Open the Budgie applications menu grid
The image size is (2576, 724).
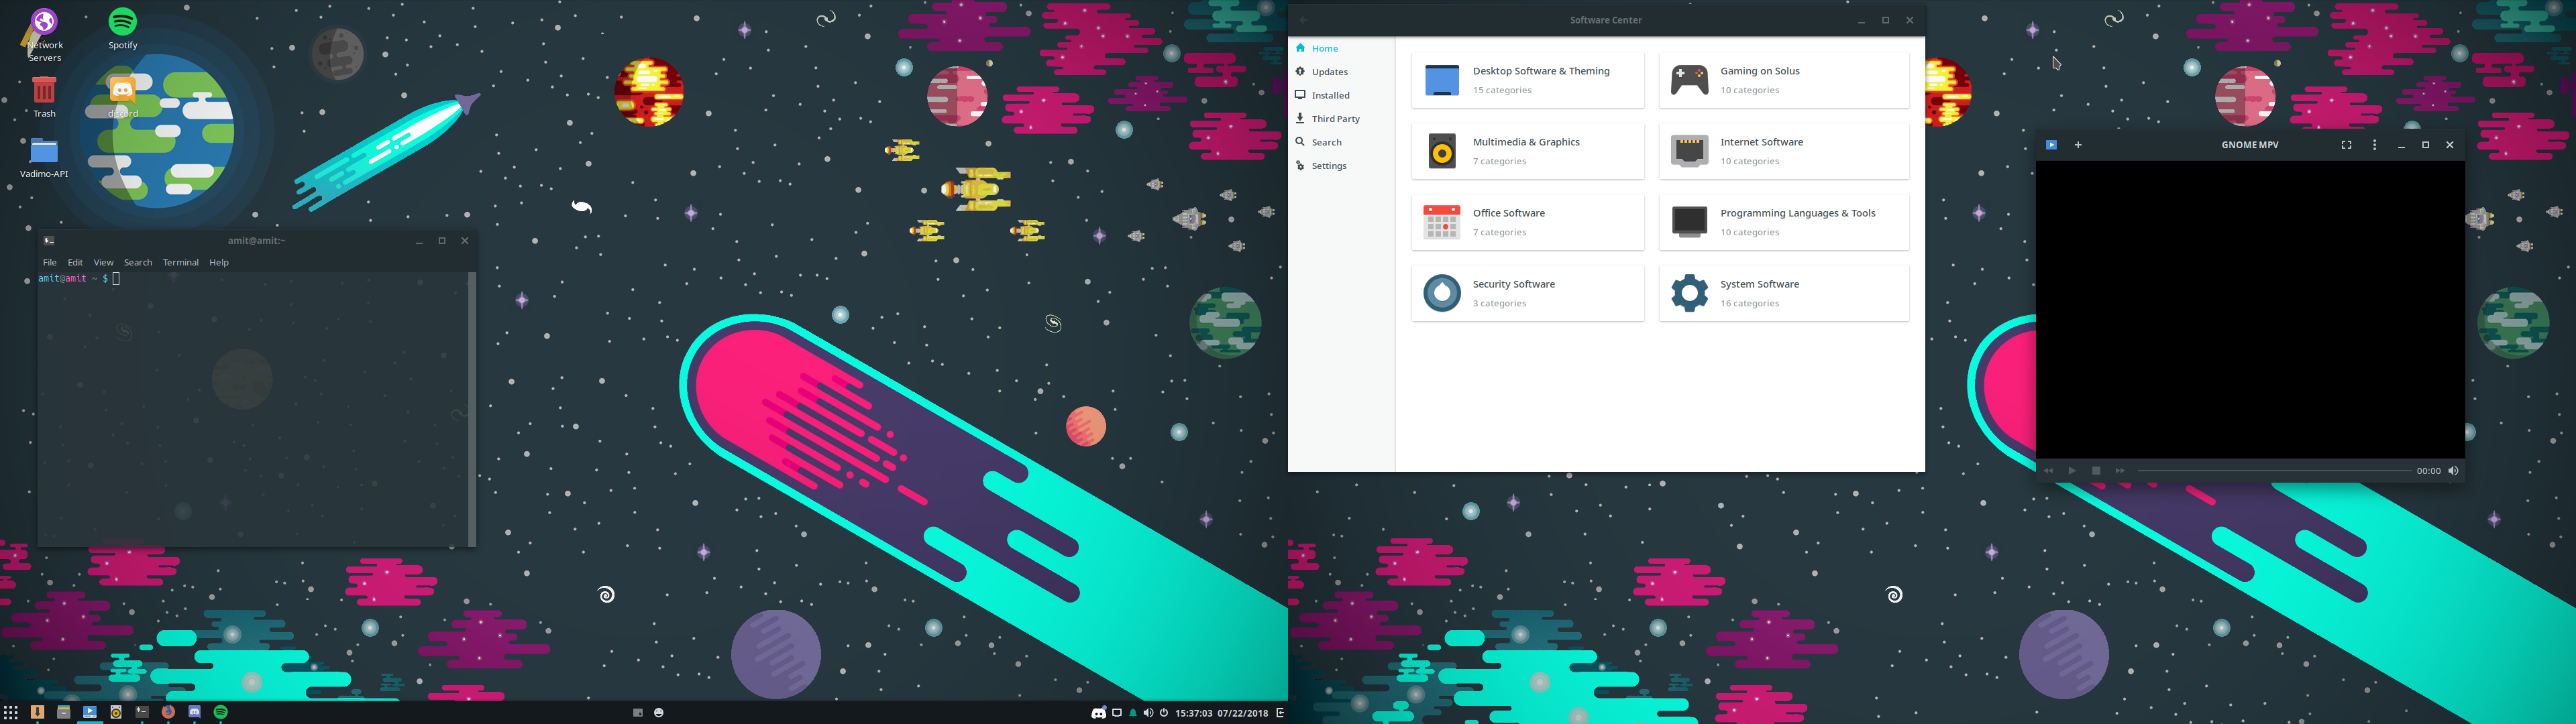[x=11, y=712]
